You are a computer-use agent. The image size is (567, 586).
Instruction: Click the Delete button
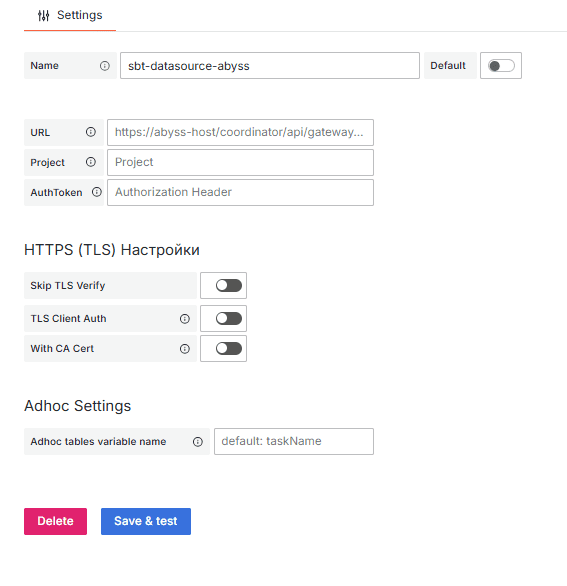(55, 521)
